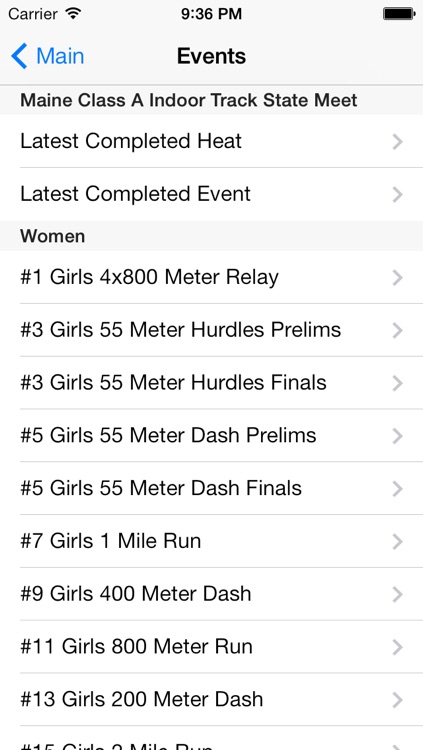This screenshot has width=423, height=750.
Task: Open Latest Completed Event
Action: (212, 194)
